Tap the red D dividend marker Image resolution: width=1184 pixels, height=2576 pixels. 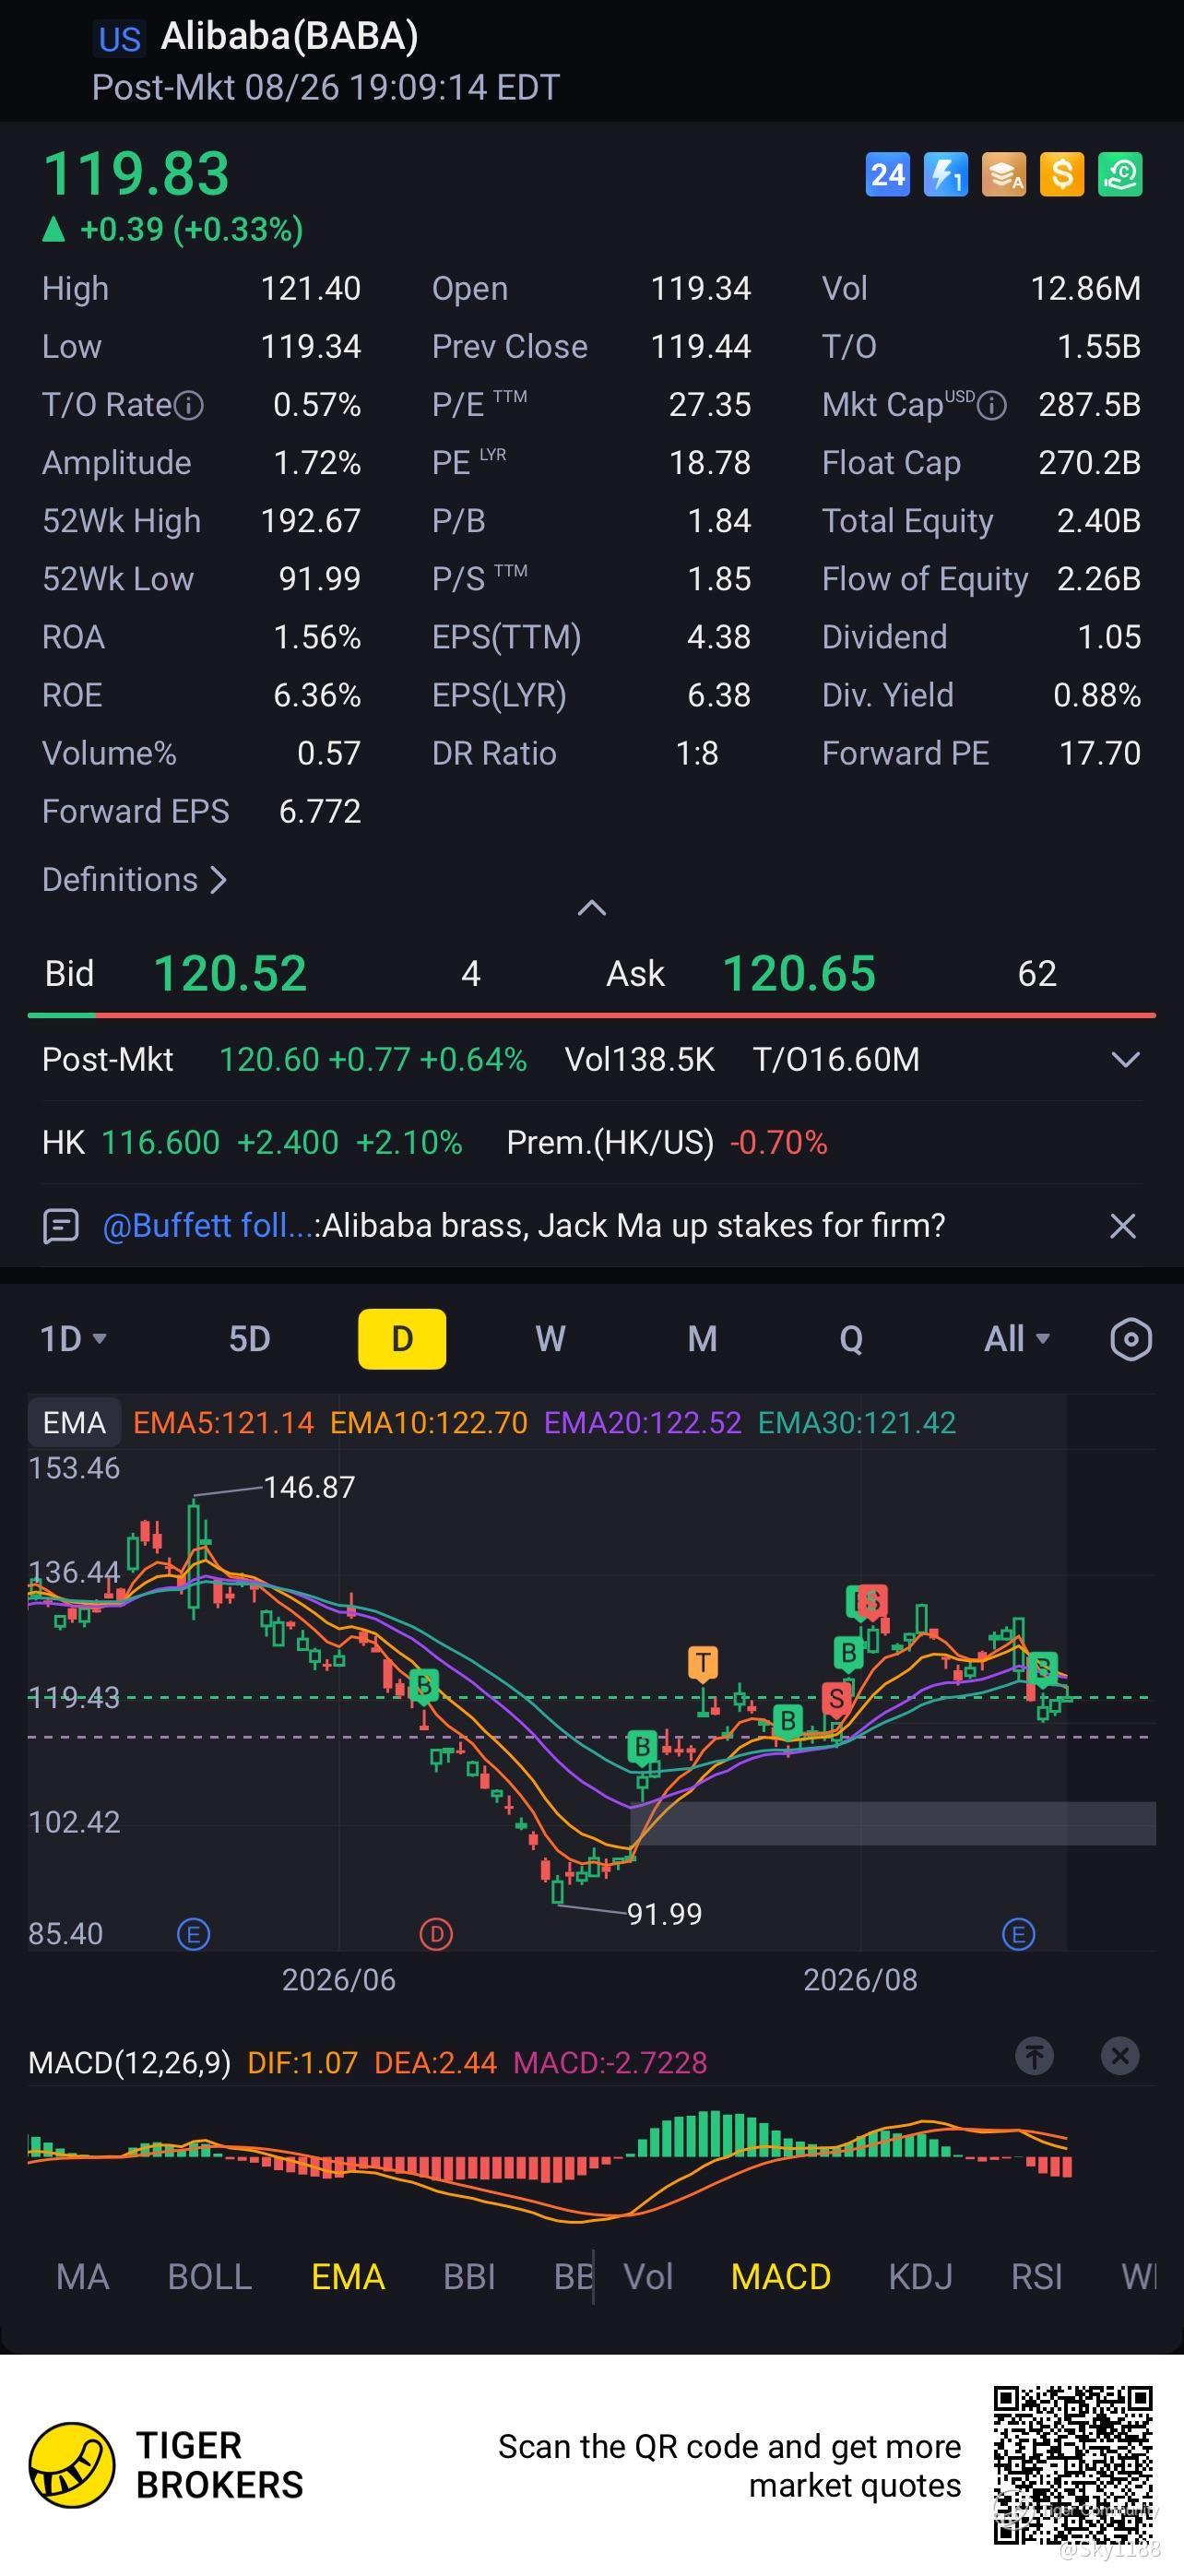coord(436,1934)
